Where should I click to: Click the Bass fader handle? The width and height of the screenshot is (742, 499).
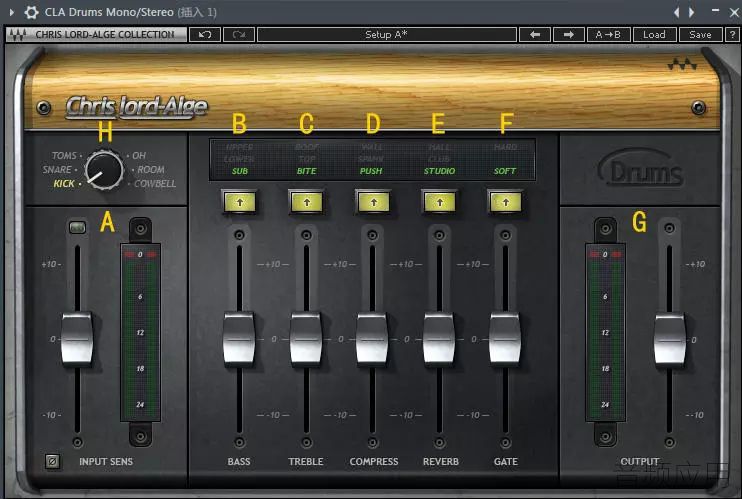[x=239, y=339]
